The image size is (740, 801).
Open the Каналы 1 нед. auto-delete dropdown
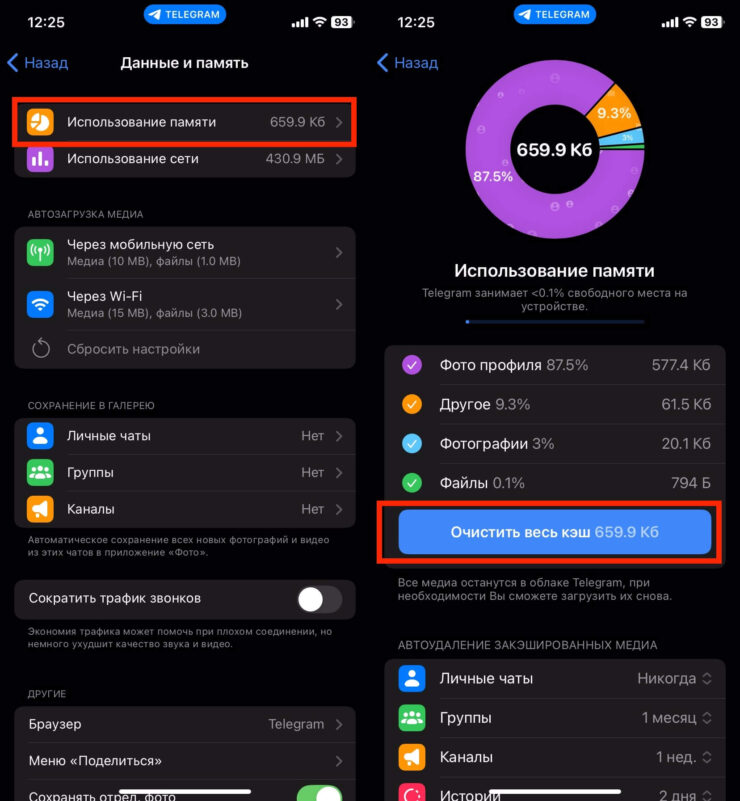pos(684,757)
